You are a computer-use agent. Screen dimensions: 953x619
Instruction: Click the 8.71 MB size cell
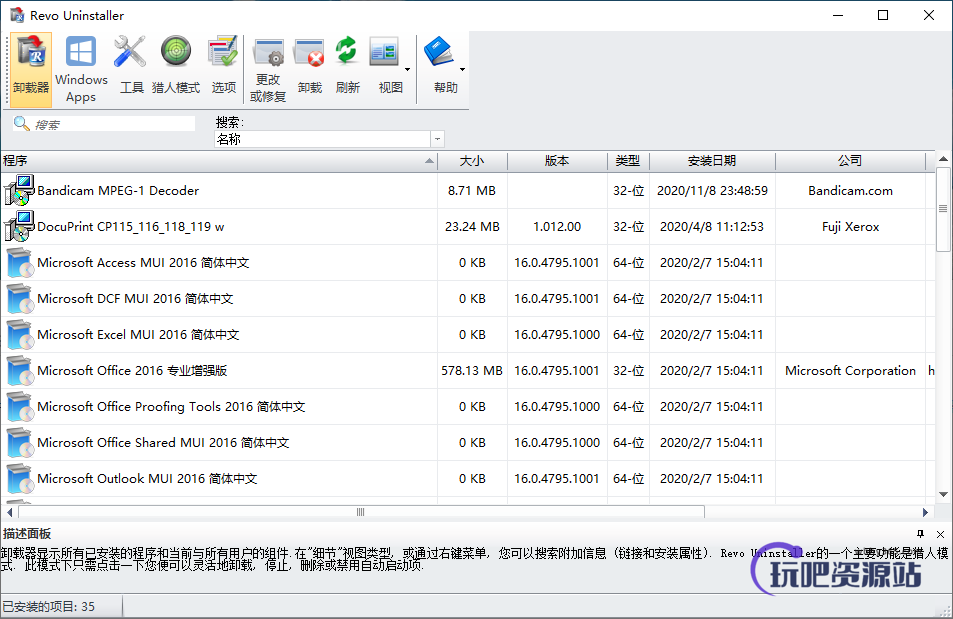[x=472, y=190]
